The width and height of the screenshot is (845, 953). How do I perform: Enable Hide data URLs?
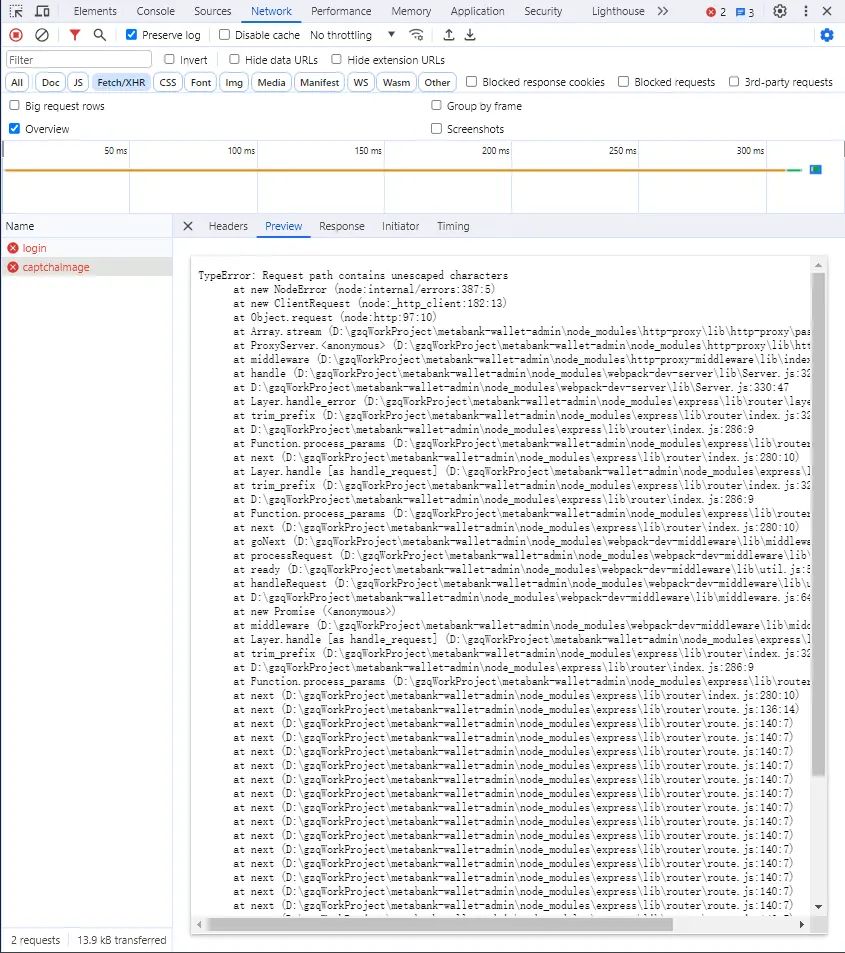pos(234,59)
